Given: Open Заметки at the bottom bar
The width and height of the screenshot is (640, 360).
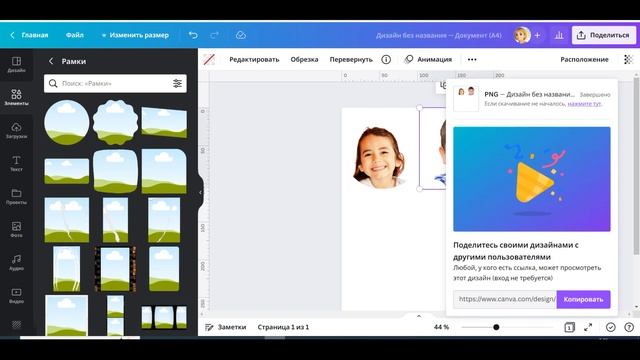Looking at the screenshot, I should click(x=226, y=327).
